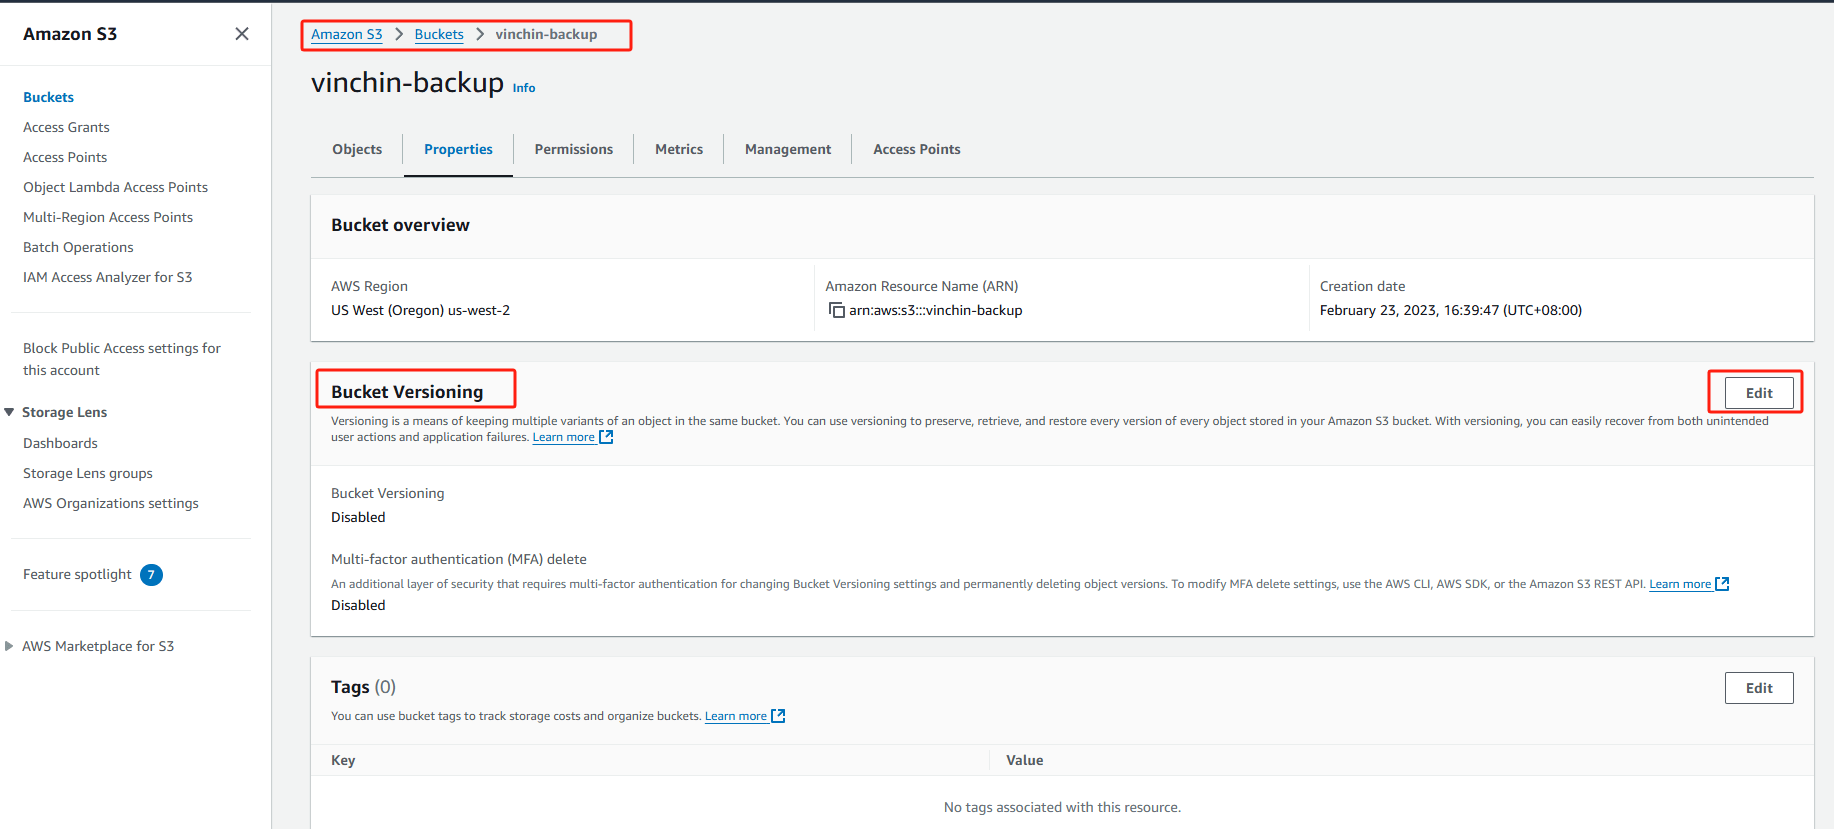Open Storage Lens Dashboards
Screen dimensions: 1834x829
pos(60,443)
